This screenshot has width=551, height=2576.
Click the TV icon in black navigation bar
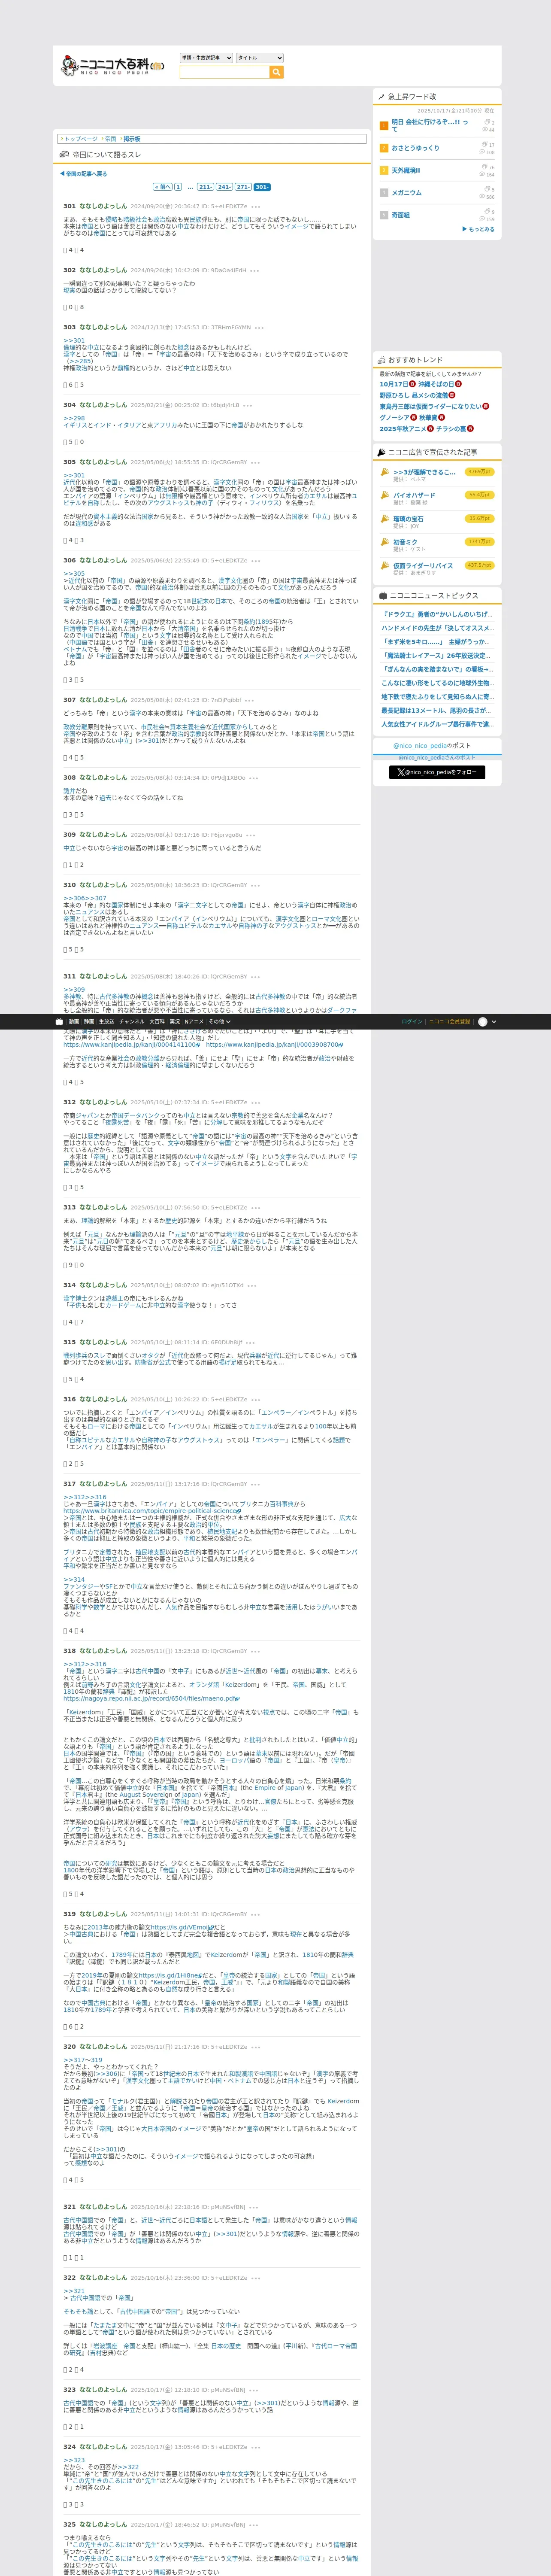(x=59, y=1022)
